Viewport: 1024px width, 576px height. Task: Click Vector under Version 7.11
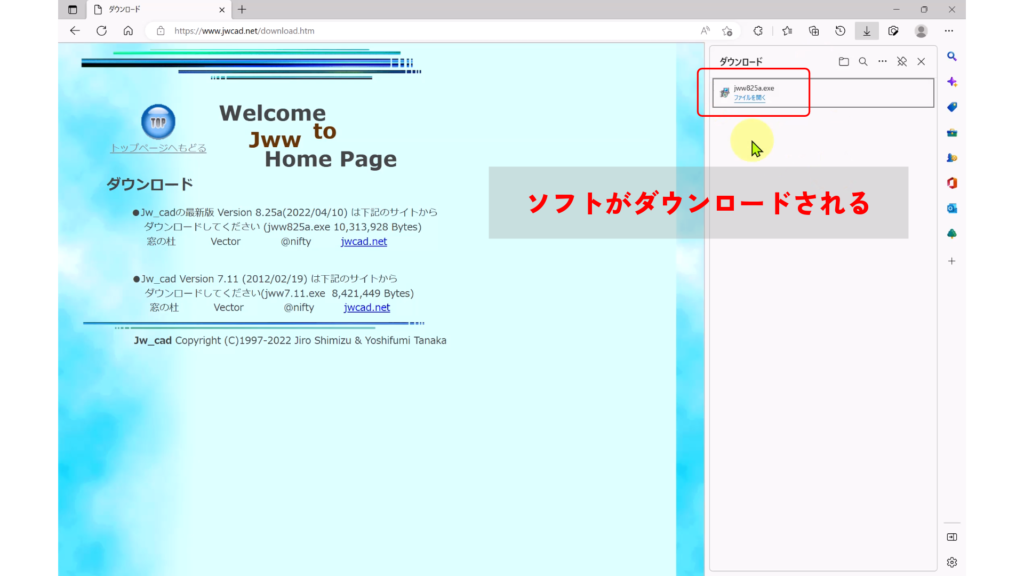point(229,308)
